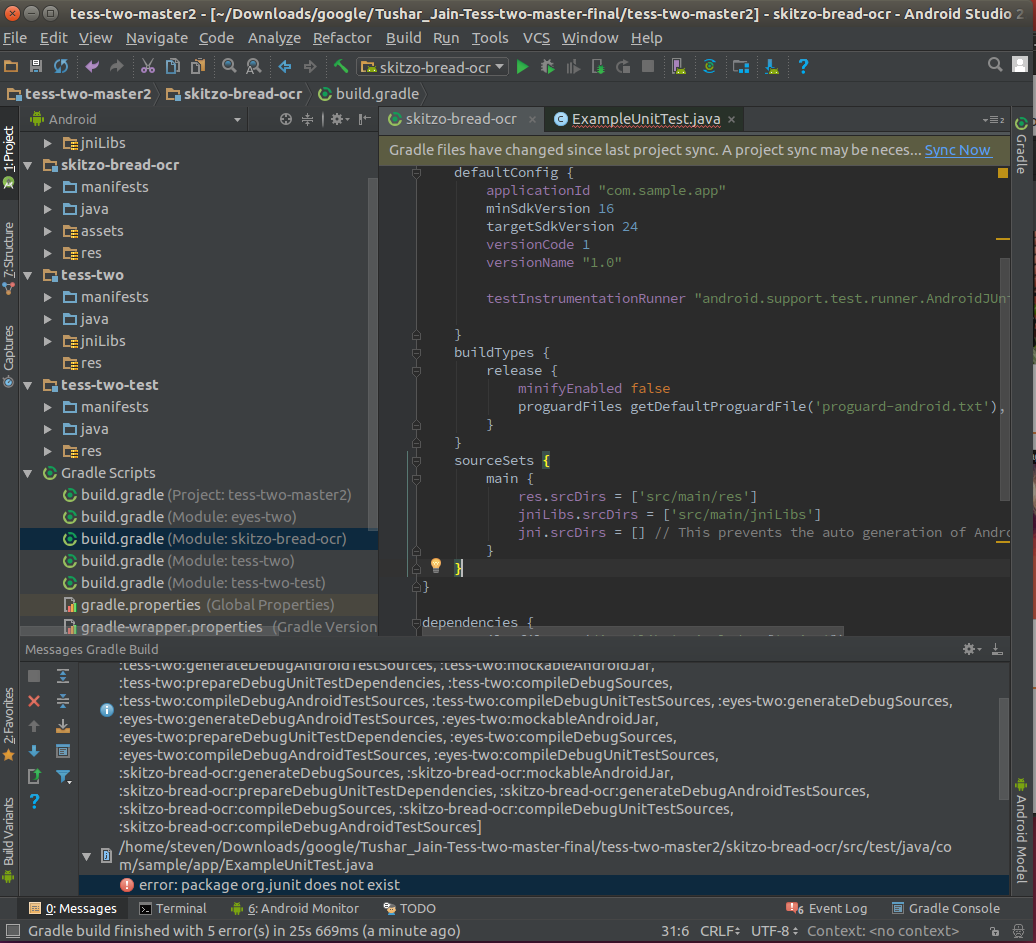Start debugging with the bug icon

click(x=547, y=66)
